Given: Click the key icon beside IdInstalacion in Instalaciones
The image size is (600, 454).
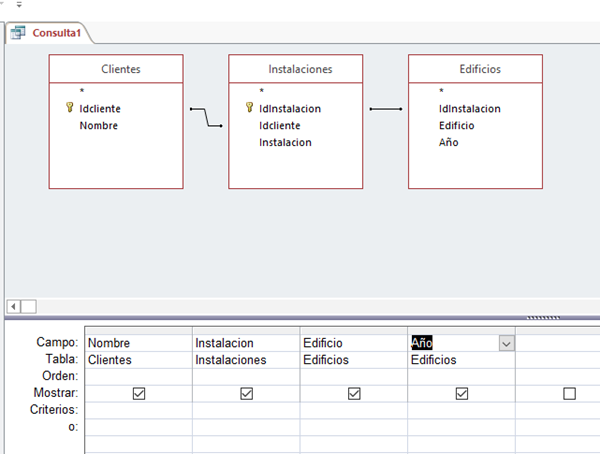Looking at the screenshot, I should (249, 107).
